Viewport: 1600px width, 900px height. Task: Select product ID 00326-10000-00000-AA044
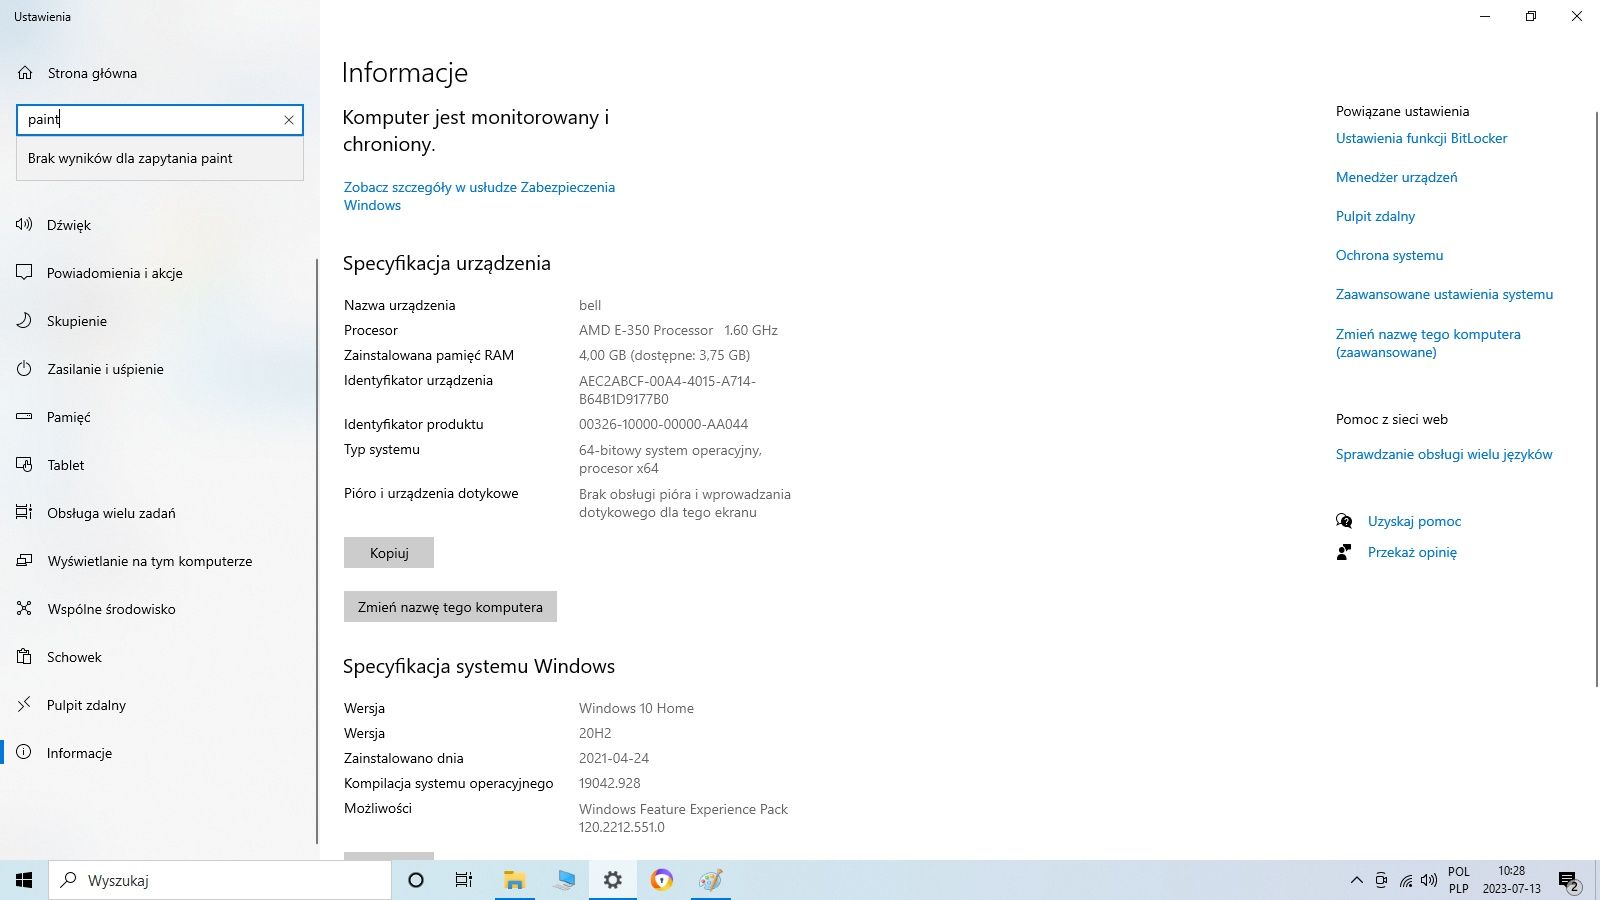coord(663,424)
